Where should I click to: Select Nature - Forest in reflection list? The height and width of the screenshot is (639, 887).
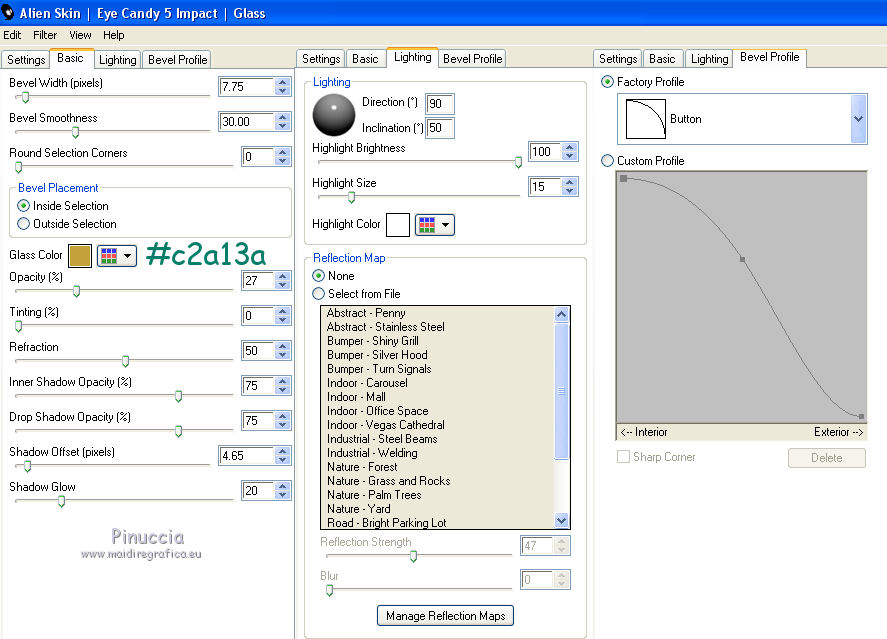coord(362,467)
